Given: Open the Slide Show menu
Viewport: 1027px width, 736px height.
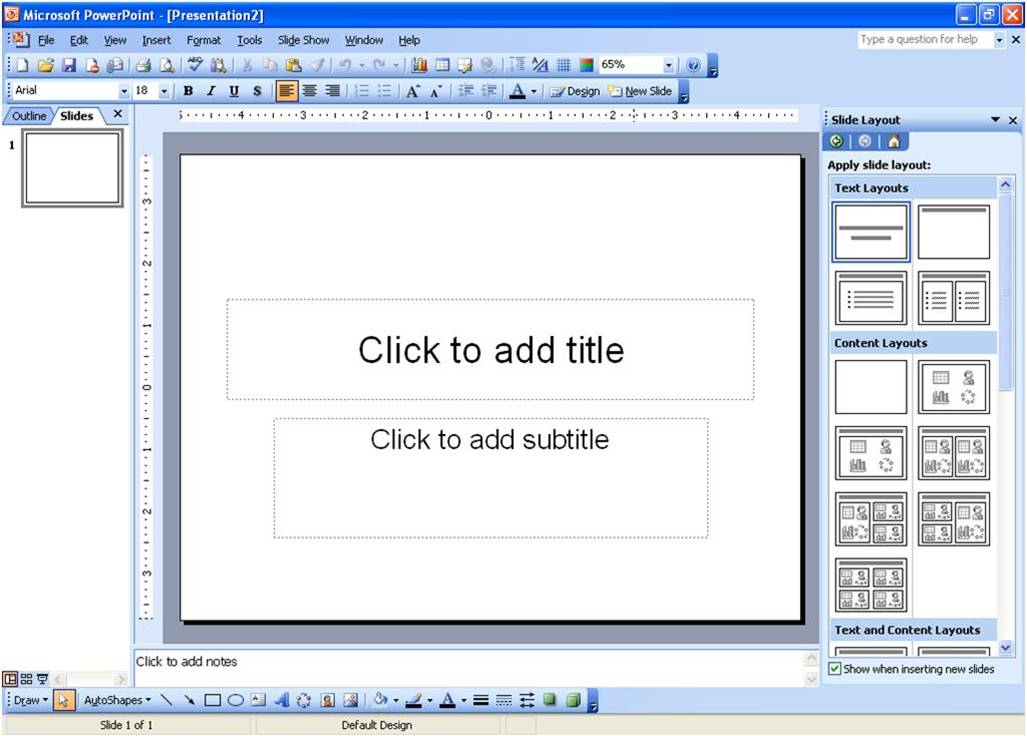Looking at the screenshot, I should 303,40.
